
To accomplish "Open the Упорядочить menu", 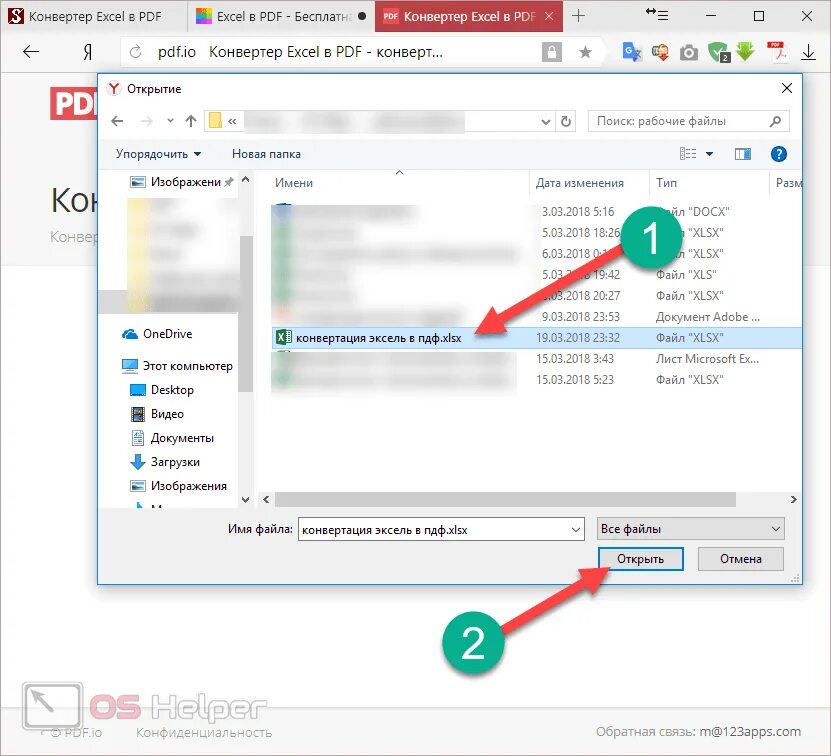I will [x=158, y=154].
